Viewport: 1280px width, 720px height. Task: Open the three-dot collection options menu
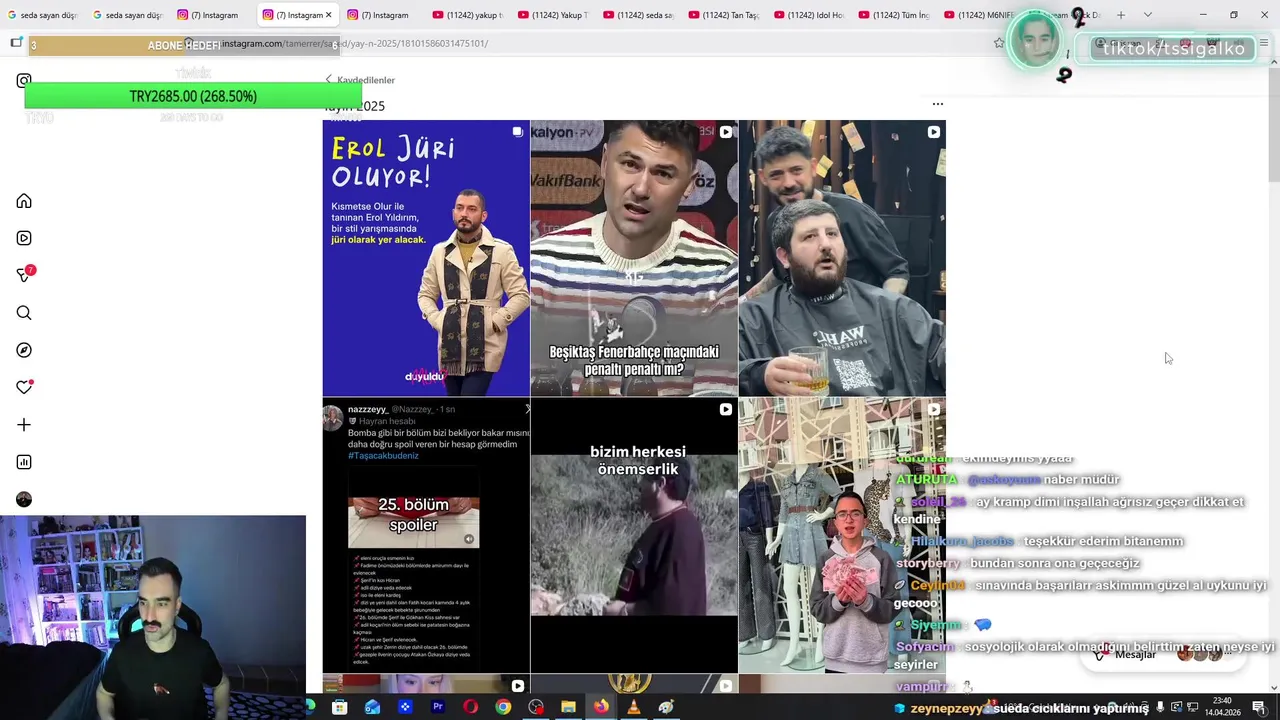[937, 104]
